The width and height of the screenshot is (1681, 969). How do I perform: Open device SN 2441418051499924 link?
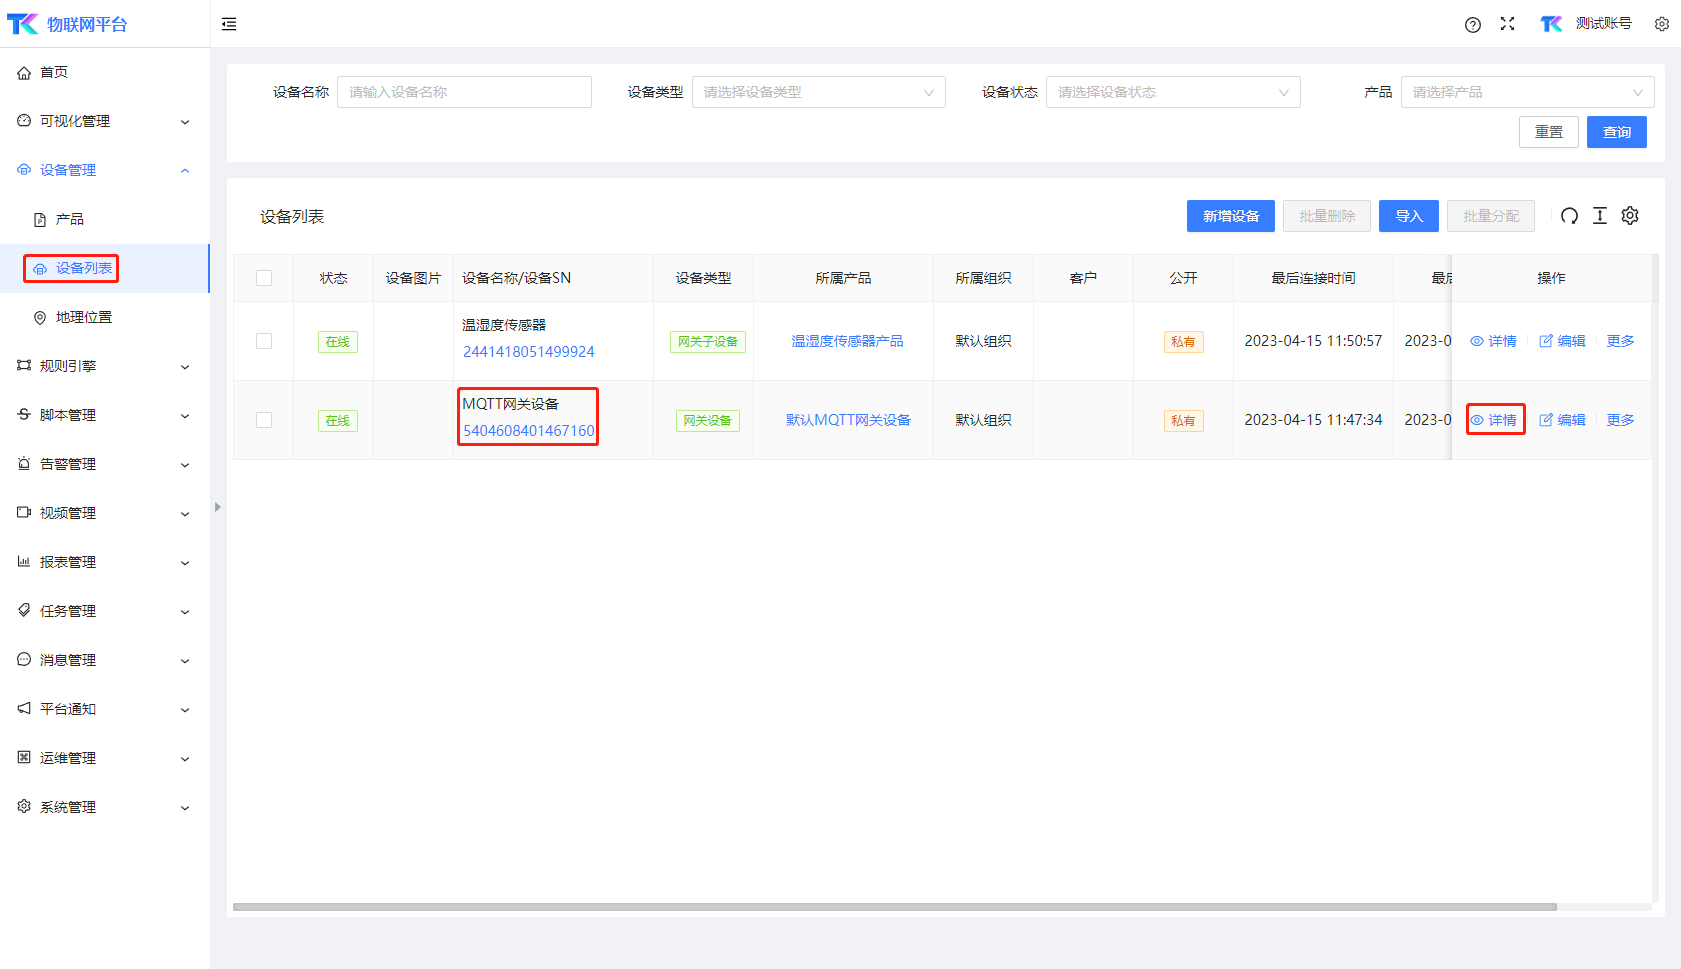528,352
